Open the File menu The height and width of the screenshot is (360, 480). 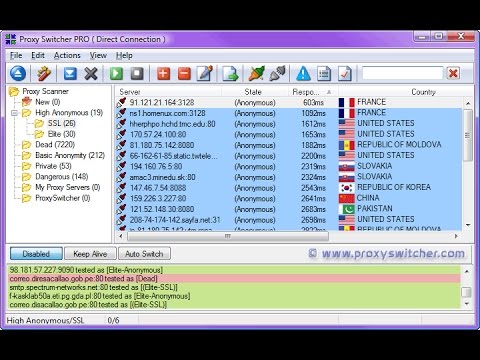click(x=16, y=56)
